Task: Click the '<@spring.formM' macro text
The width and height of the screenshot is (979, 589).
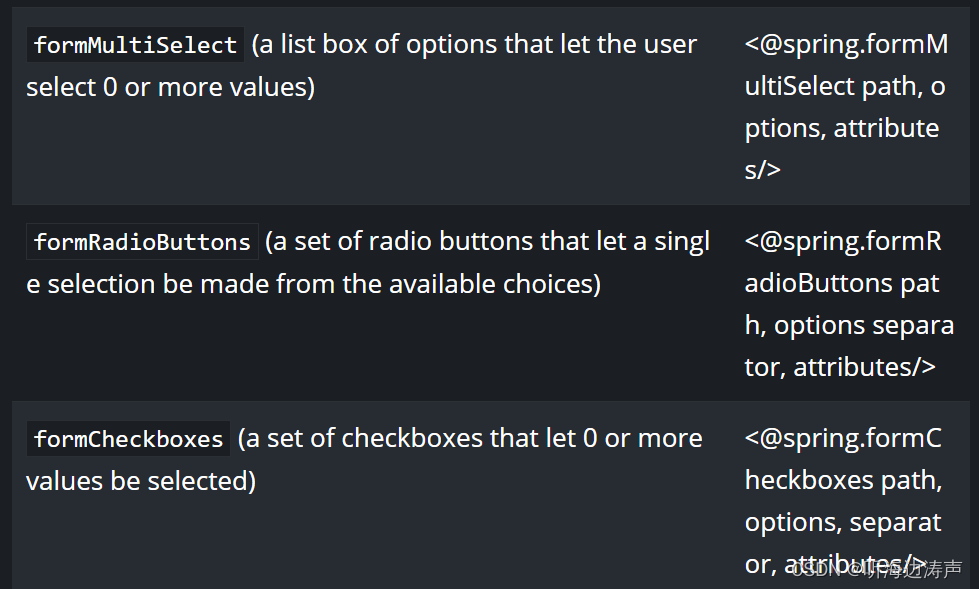Action: 846,44
